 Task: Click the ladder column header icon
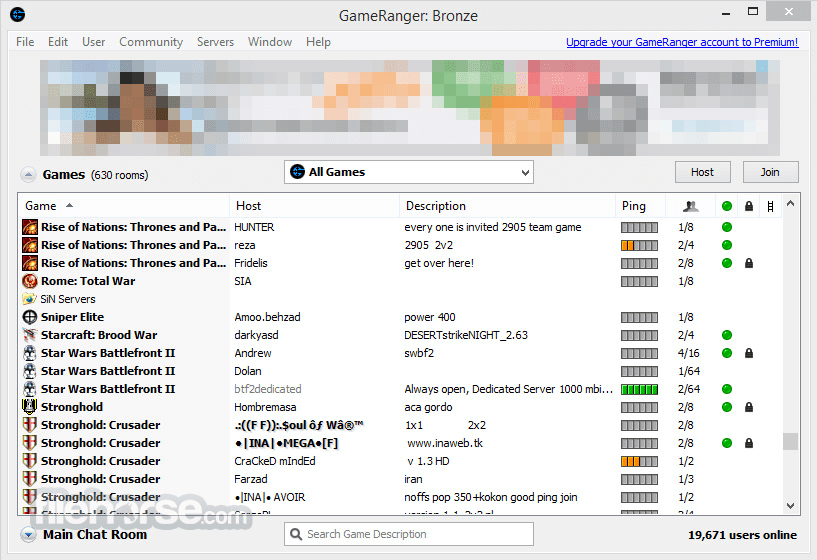click(770, 207)
